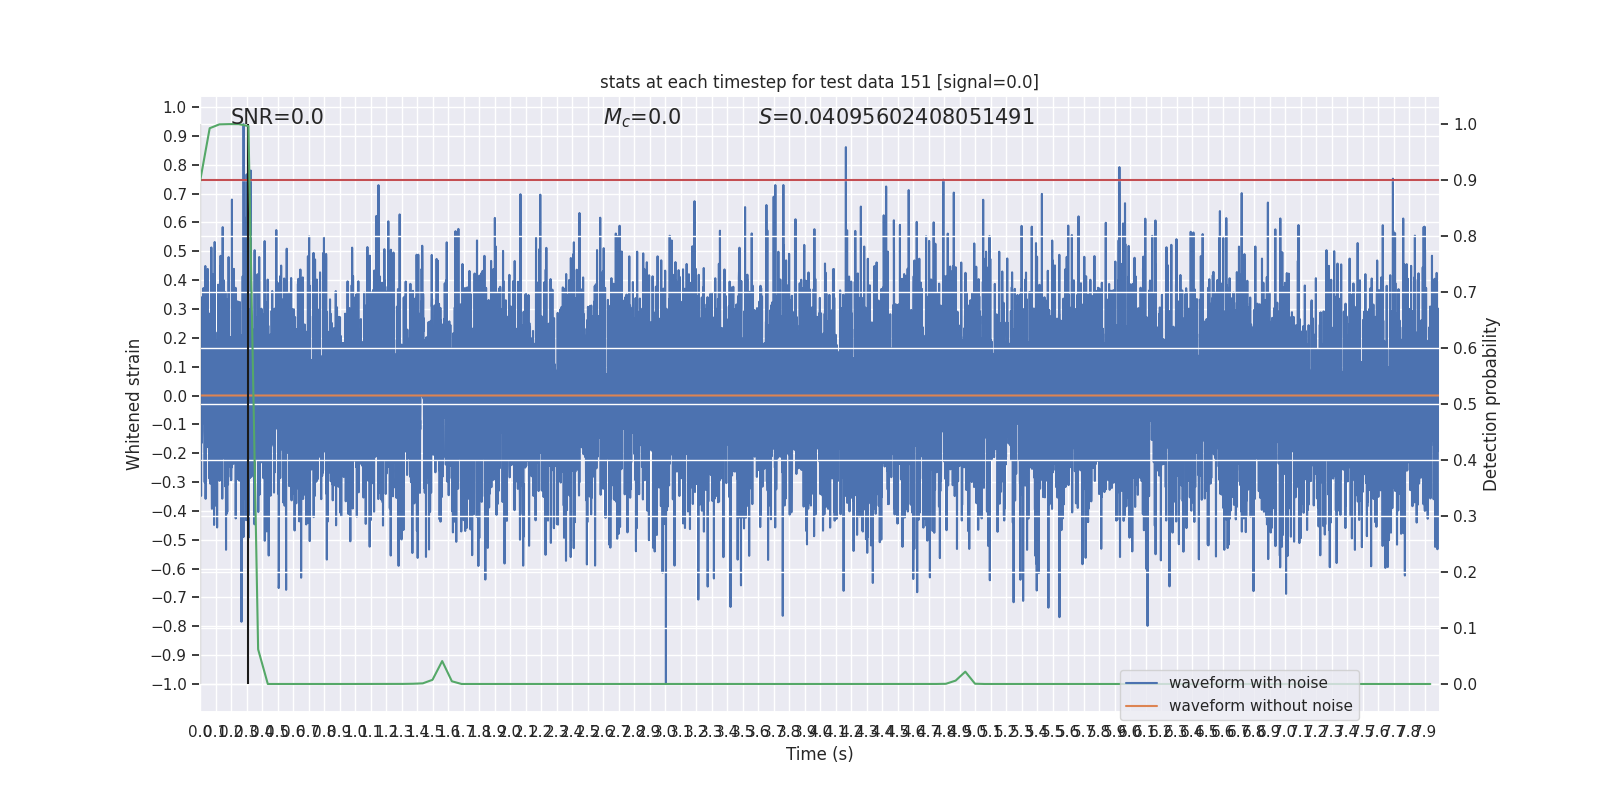
Task: Click tick label 0.4 on the Whitened strain axis
Action: coord(175,280)
